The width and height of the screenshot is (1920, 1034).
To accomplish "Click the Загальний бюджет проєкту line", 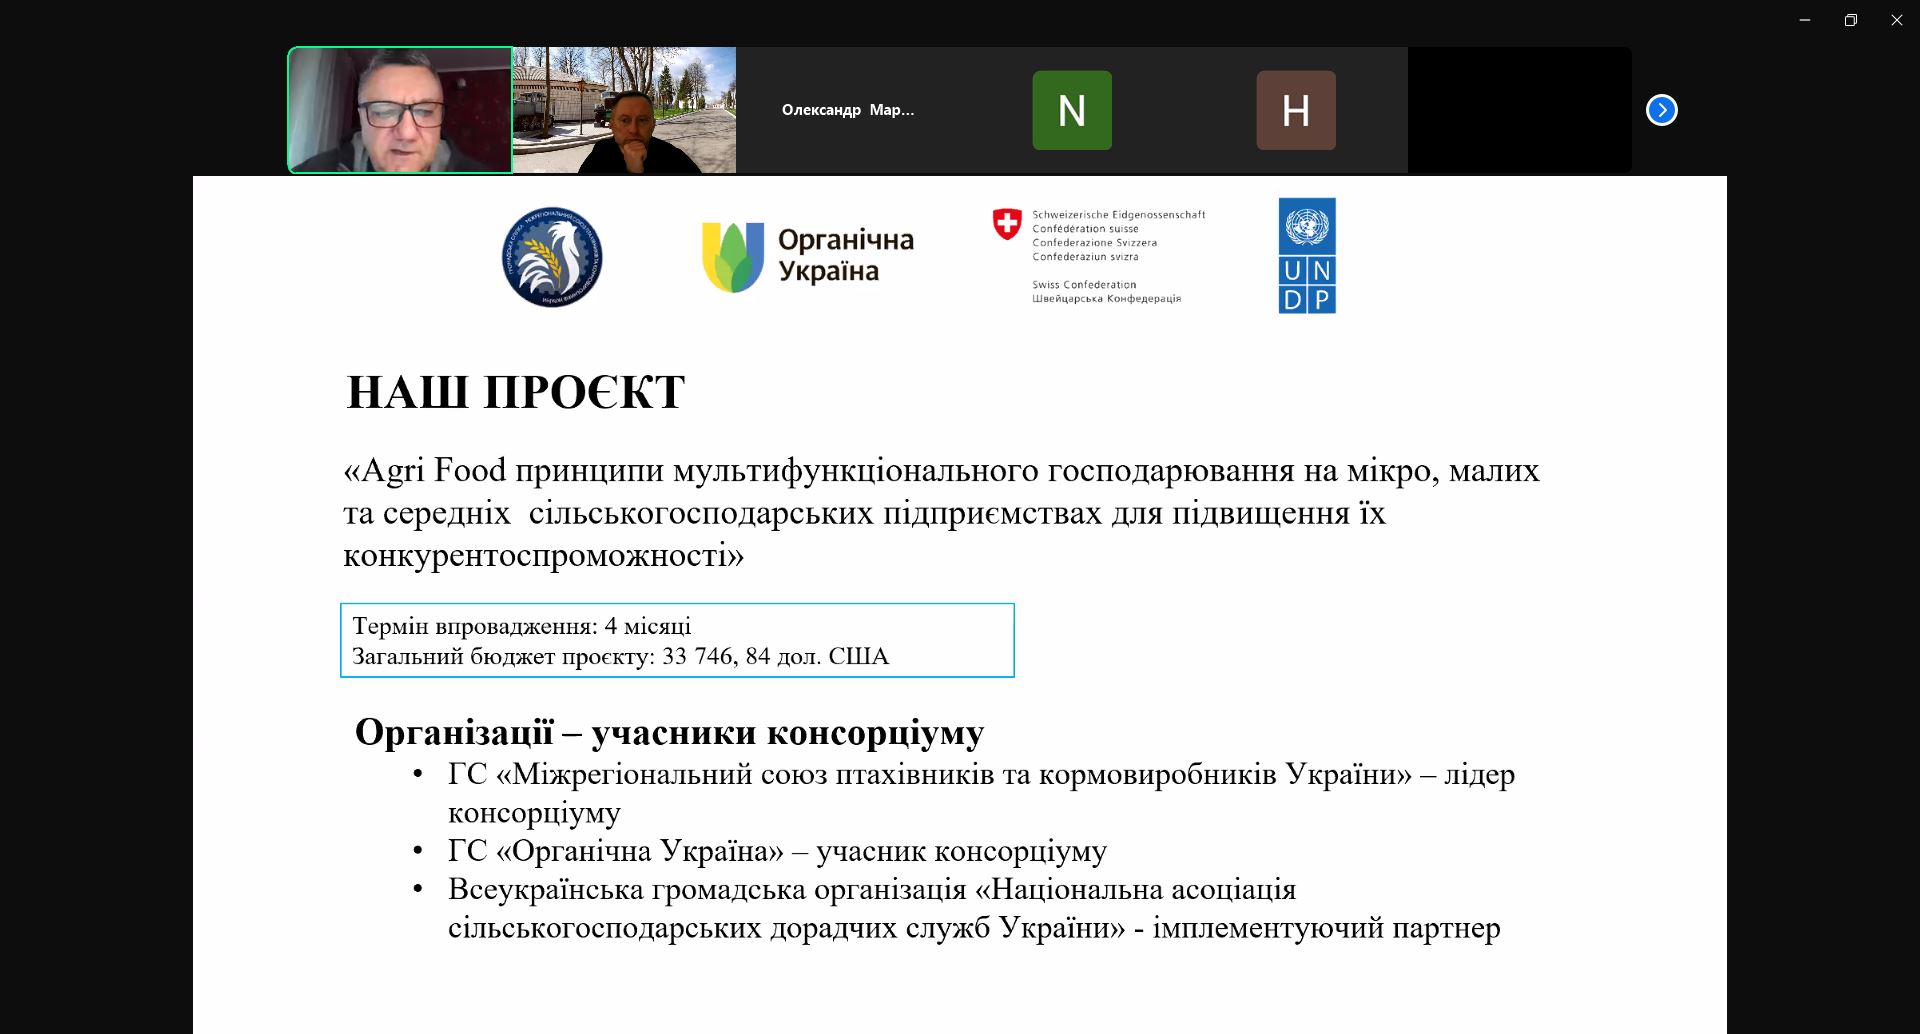I will coord(620,656).
